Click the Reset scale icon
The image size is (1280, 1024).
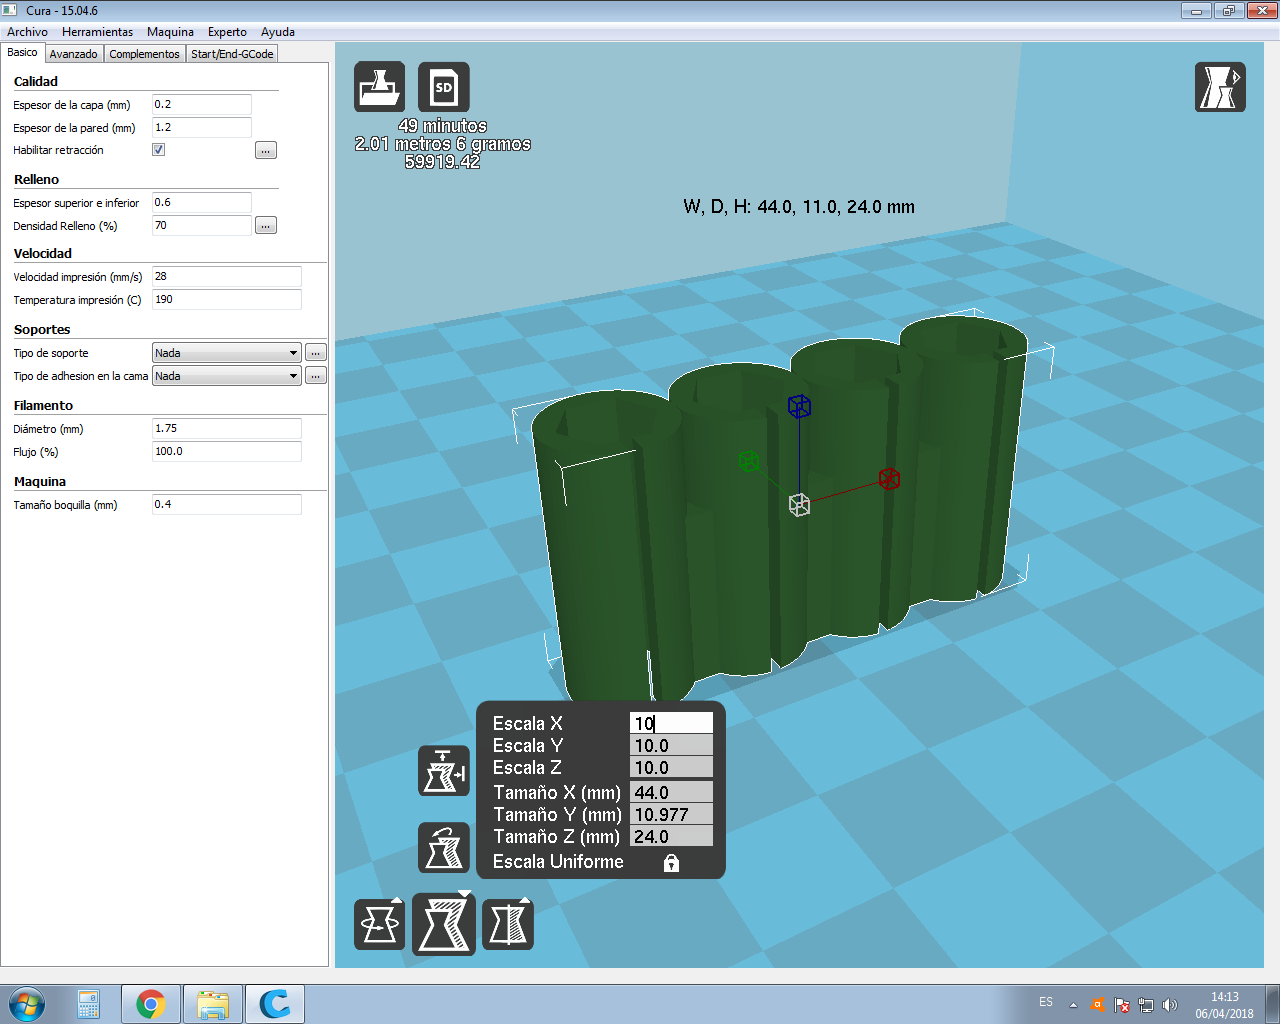coord(444,847)
